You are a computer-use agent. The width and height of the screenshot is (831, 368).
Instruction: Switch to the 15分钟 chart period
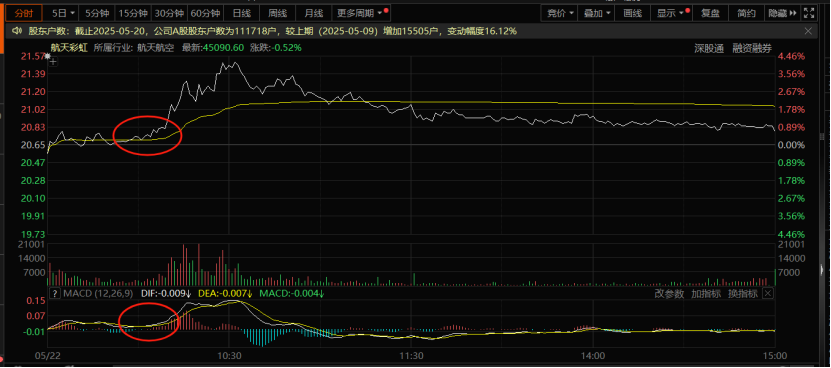pos(132,13)
